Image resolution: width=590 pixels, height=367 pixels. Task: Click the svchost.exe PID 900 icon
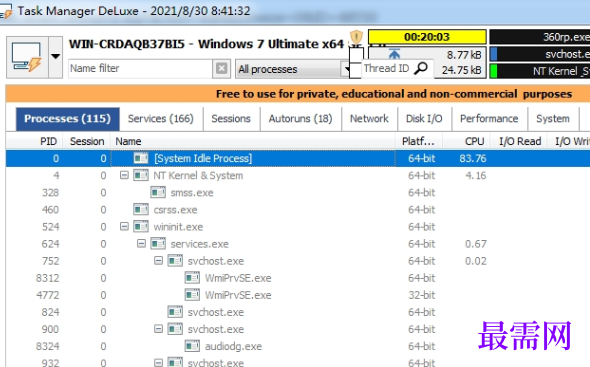(x=175, y=329)
